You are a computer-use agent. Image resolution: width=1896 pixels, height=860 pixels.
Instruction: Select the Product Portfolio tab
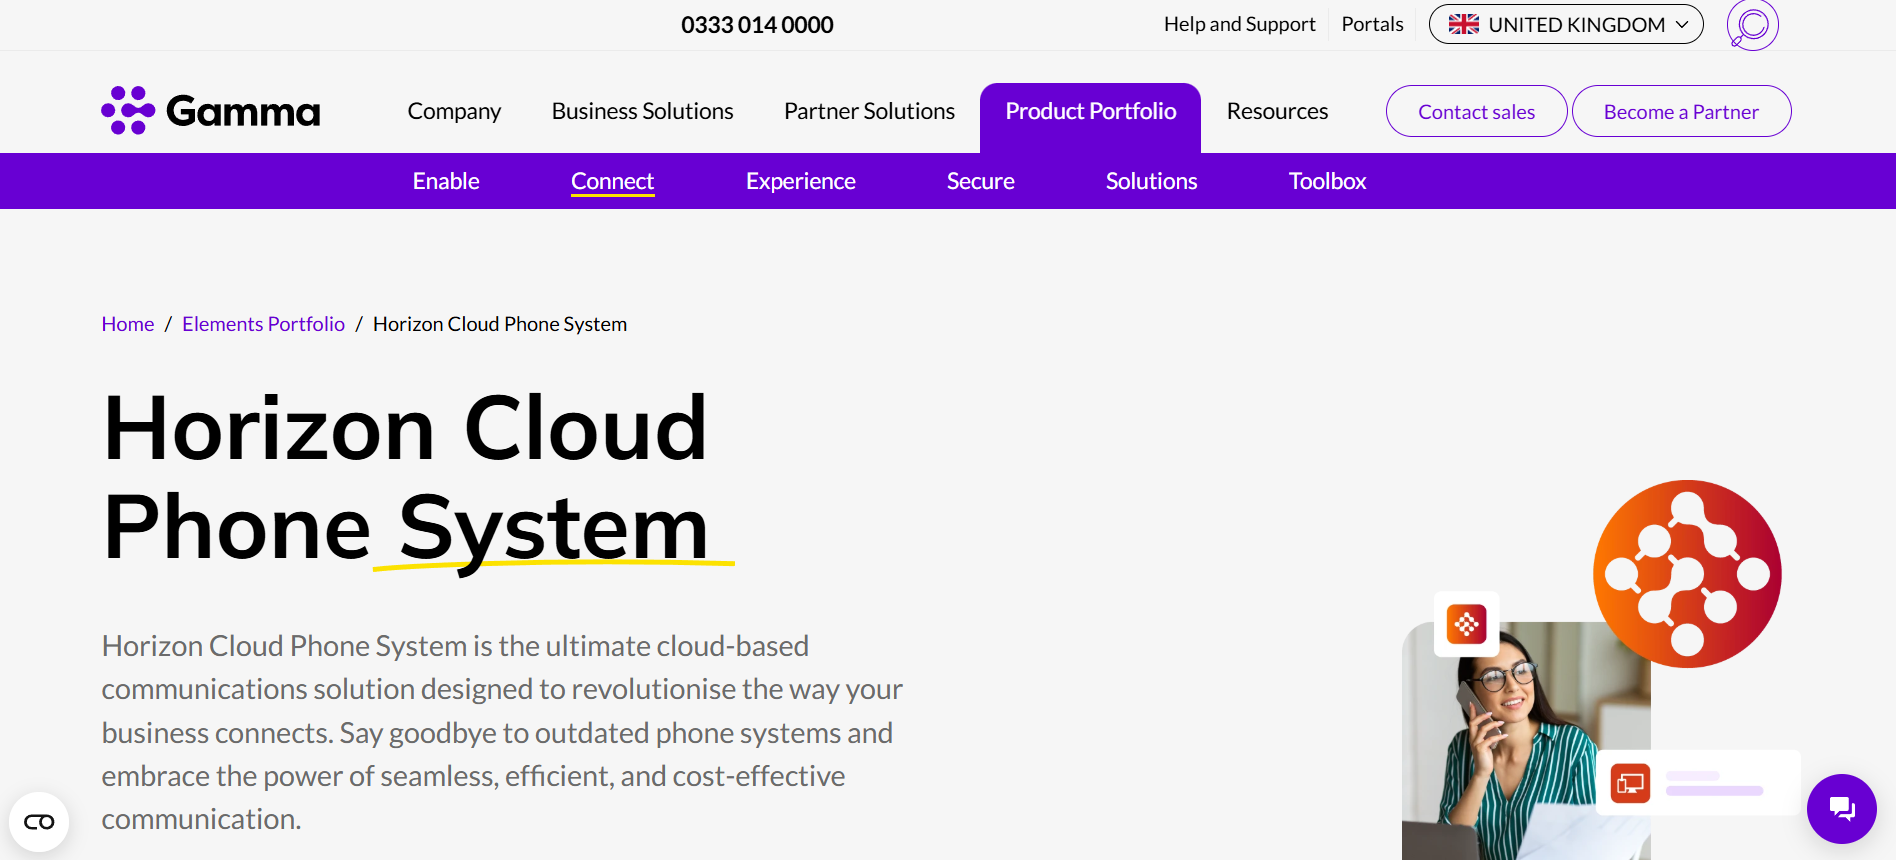click(1090, 117)
